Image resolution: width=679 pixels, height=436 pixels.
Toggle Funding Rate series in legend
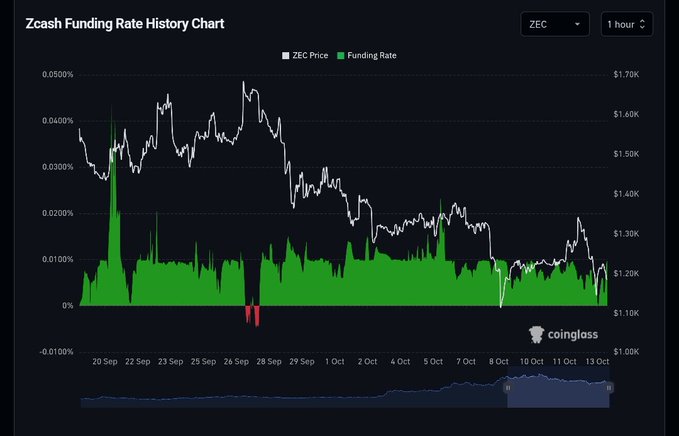367,55
